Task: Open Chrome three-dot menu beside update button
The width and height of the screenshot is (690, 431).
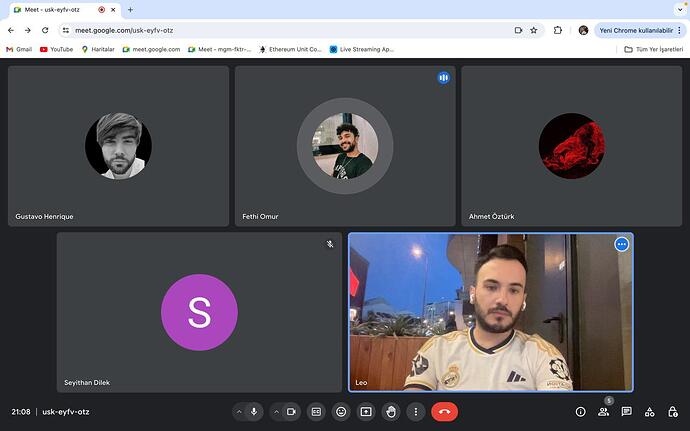Action: [x=679, y=30]
